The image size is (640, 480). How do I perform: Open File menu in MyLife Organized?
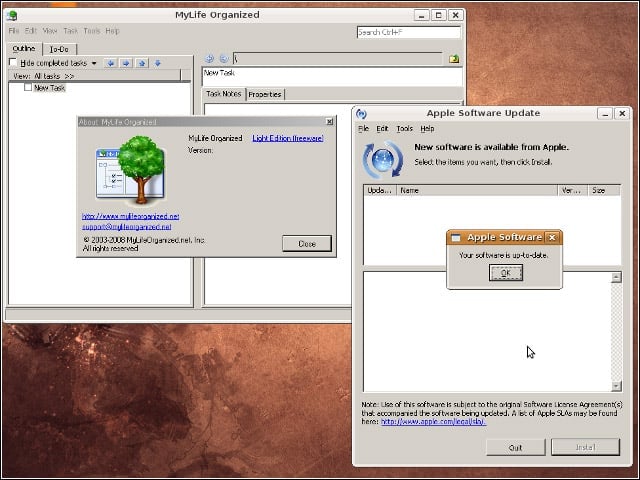[13, 31]
